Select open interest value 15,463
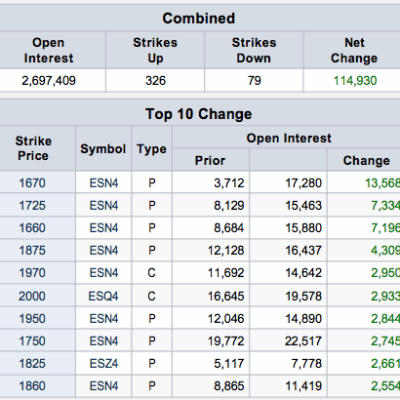 tap(304, 205)
